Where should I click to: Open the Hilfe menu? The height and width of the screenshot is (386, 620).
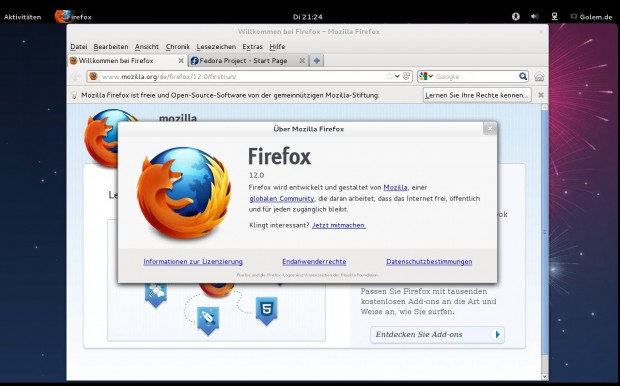pos(277,47)
